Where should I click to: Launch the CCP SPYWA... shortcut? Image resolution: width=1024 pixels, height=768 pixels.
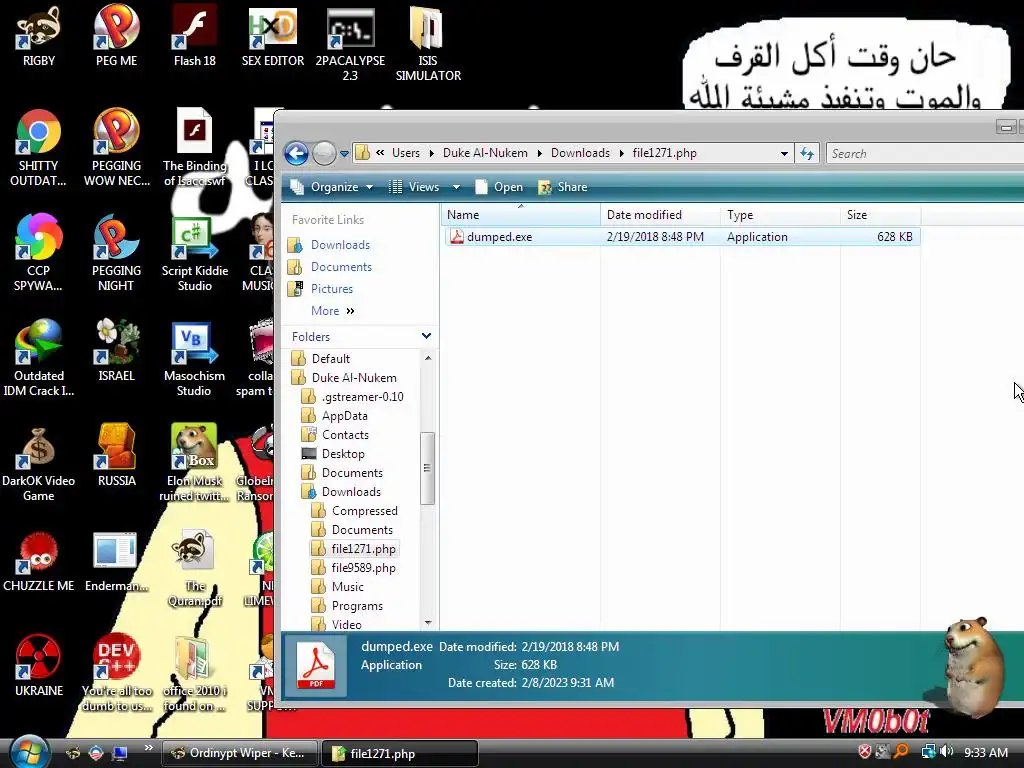(39, 252)
